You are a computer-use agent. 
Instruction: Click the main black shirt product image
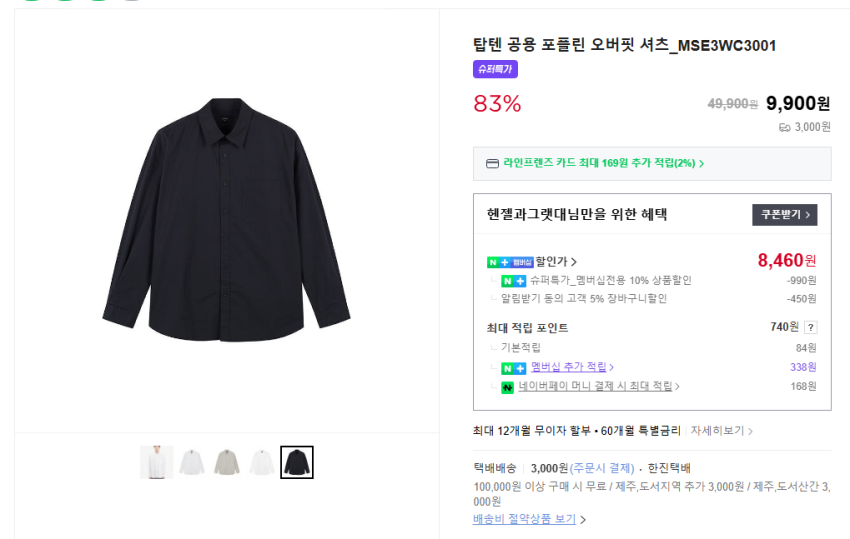[x=227, y=219]
